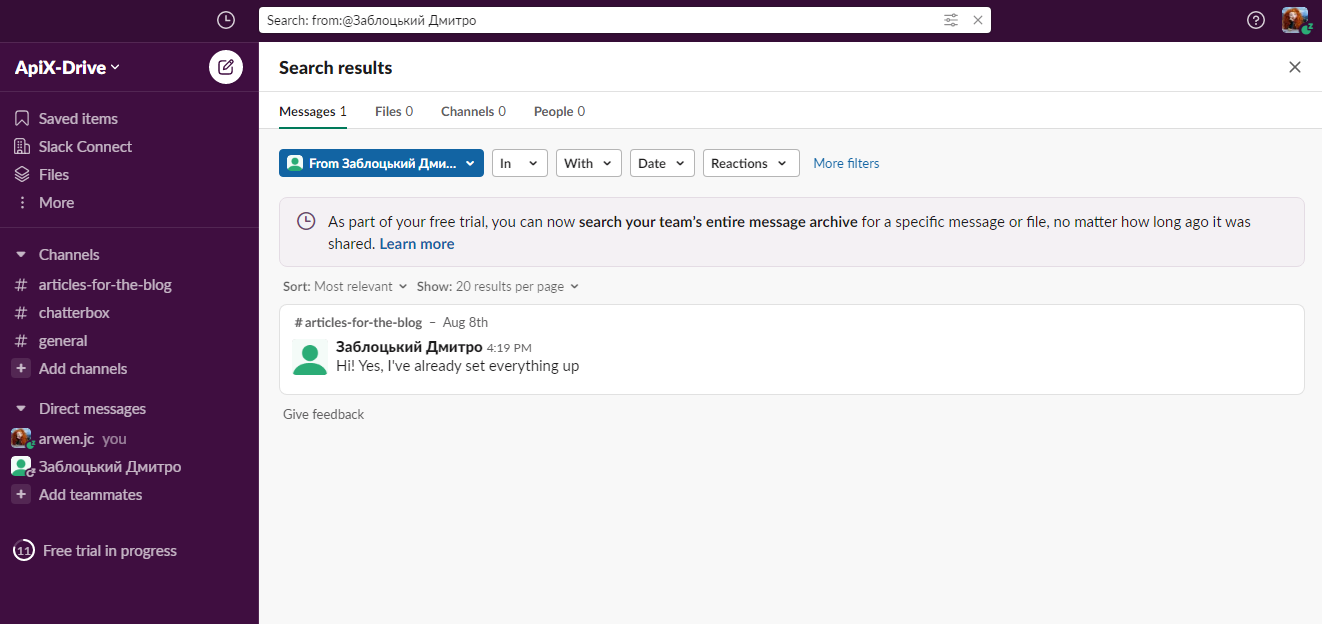The height and width of the screenshot is (624, 1322).
Task: Switch to the Channels results tab
Action: click(x=473, y=111)
